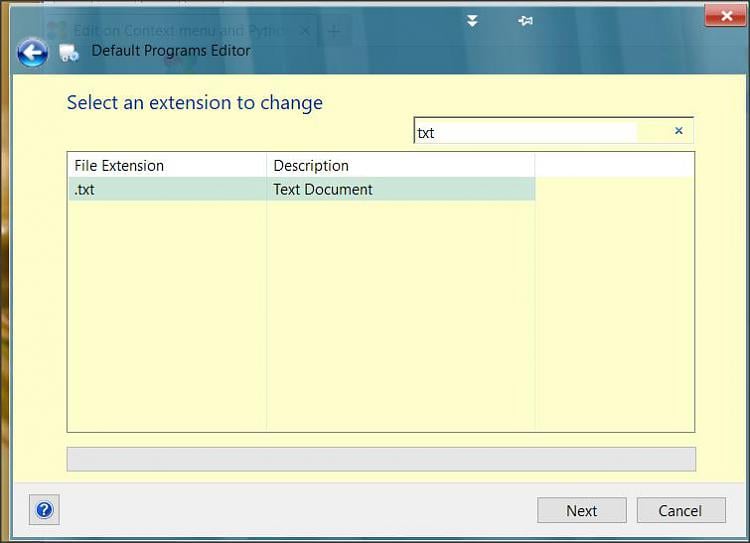Screen dimensions: 750x543
Task: Close the Default Programs Editor window
Action: pos(724,15)
